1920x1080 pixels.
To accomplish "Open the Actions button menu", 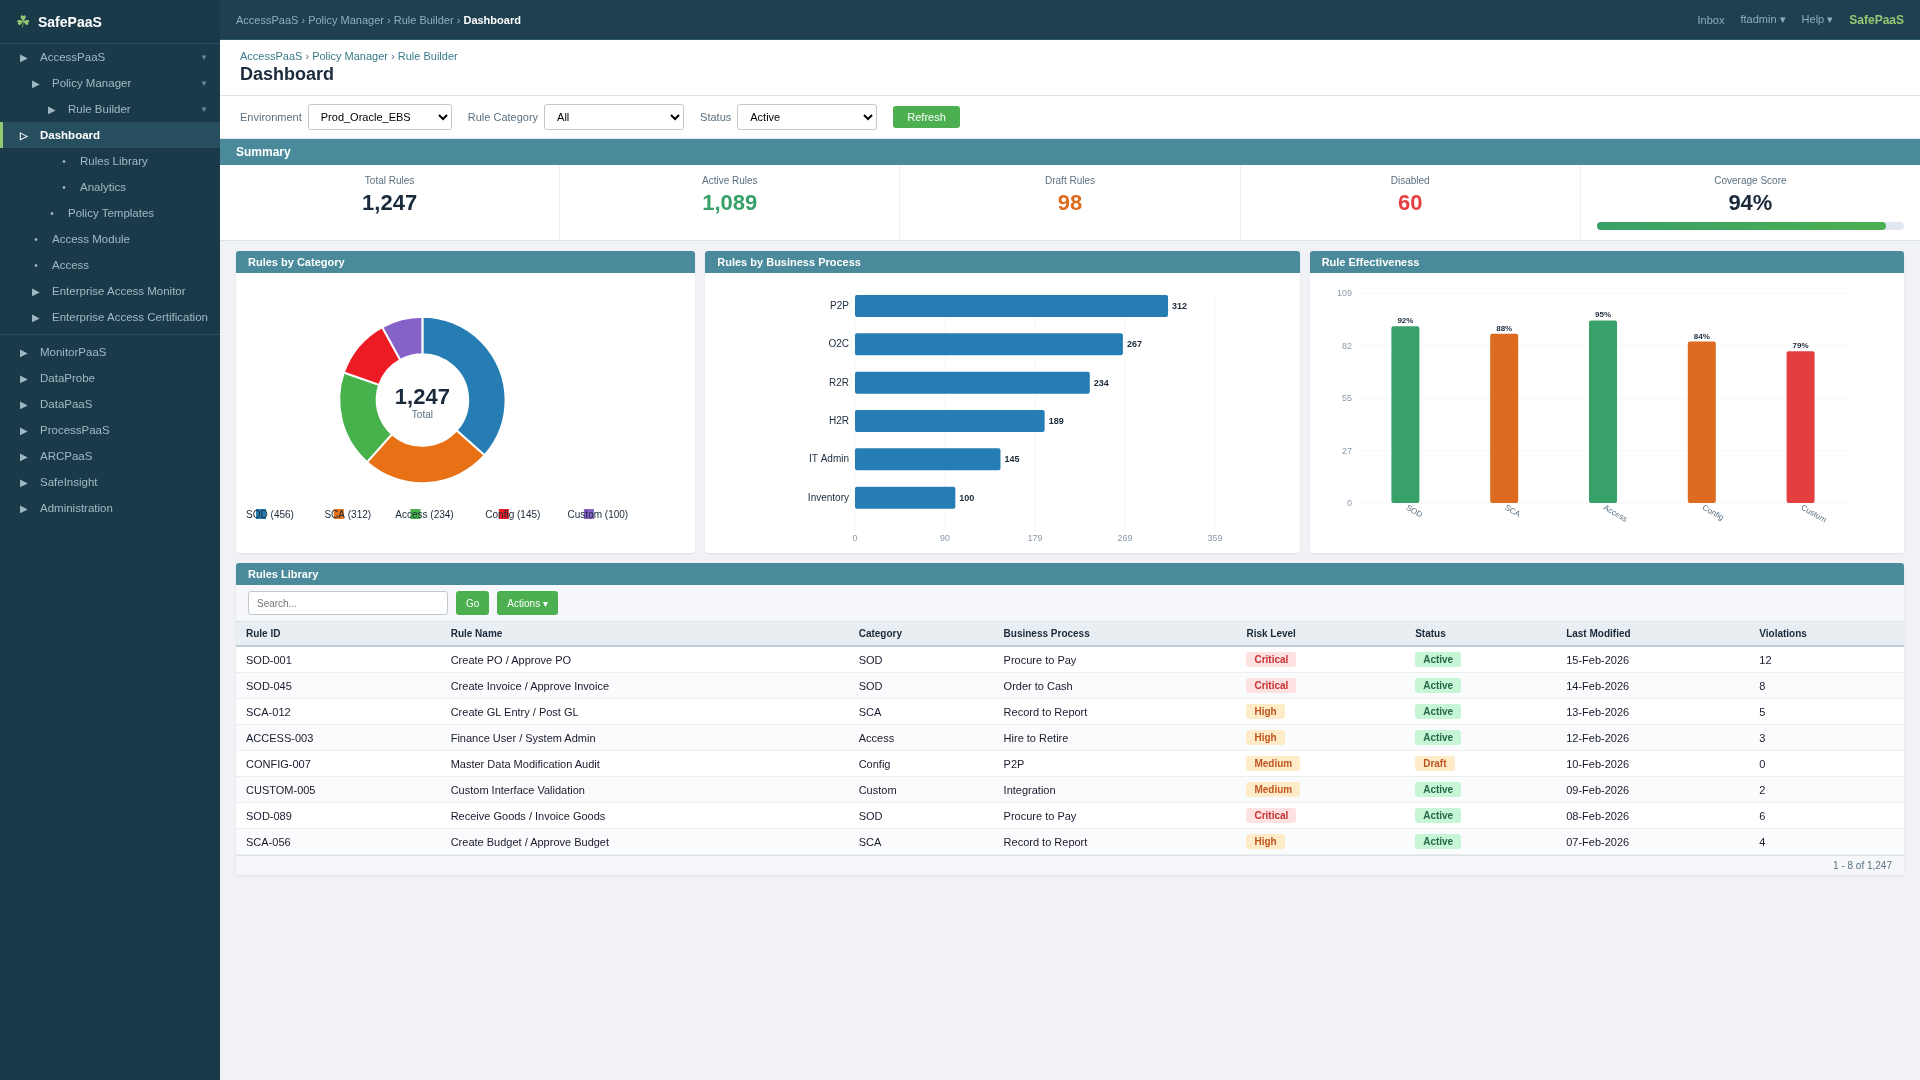I will tap(527, 604).
